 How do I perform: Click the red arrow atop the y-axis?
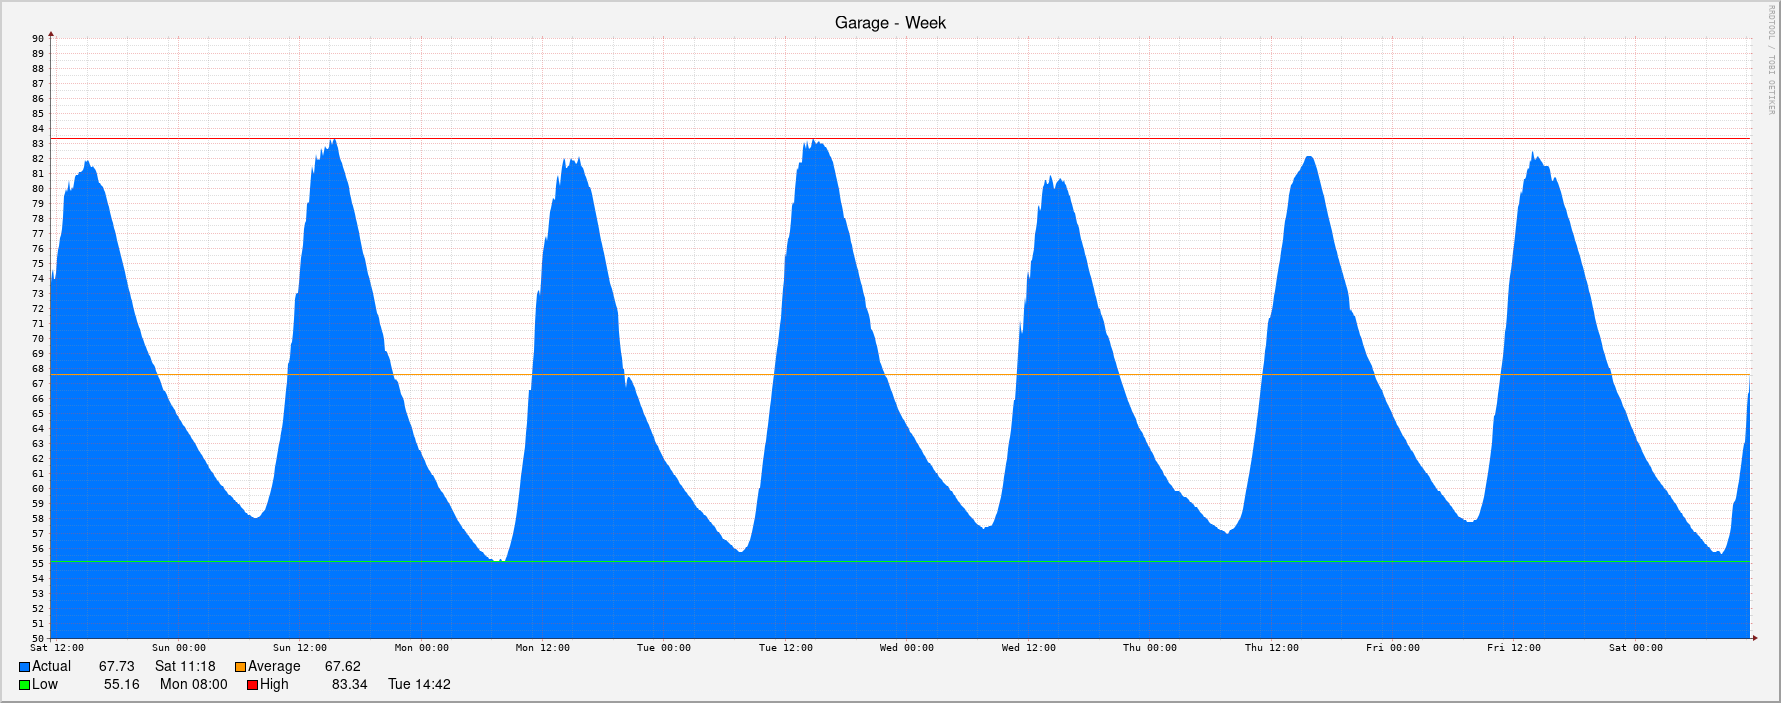tap(51, 34)
